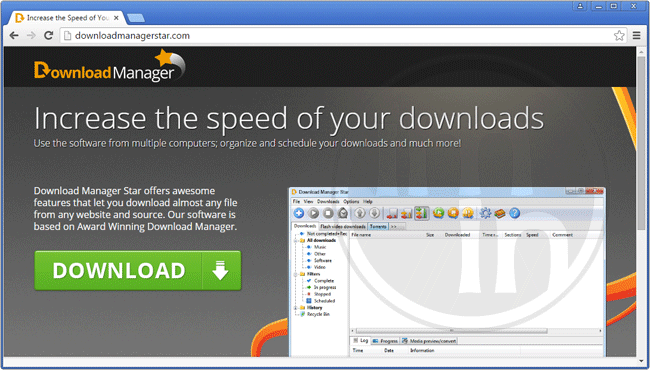Open a new browser tab

136,18
